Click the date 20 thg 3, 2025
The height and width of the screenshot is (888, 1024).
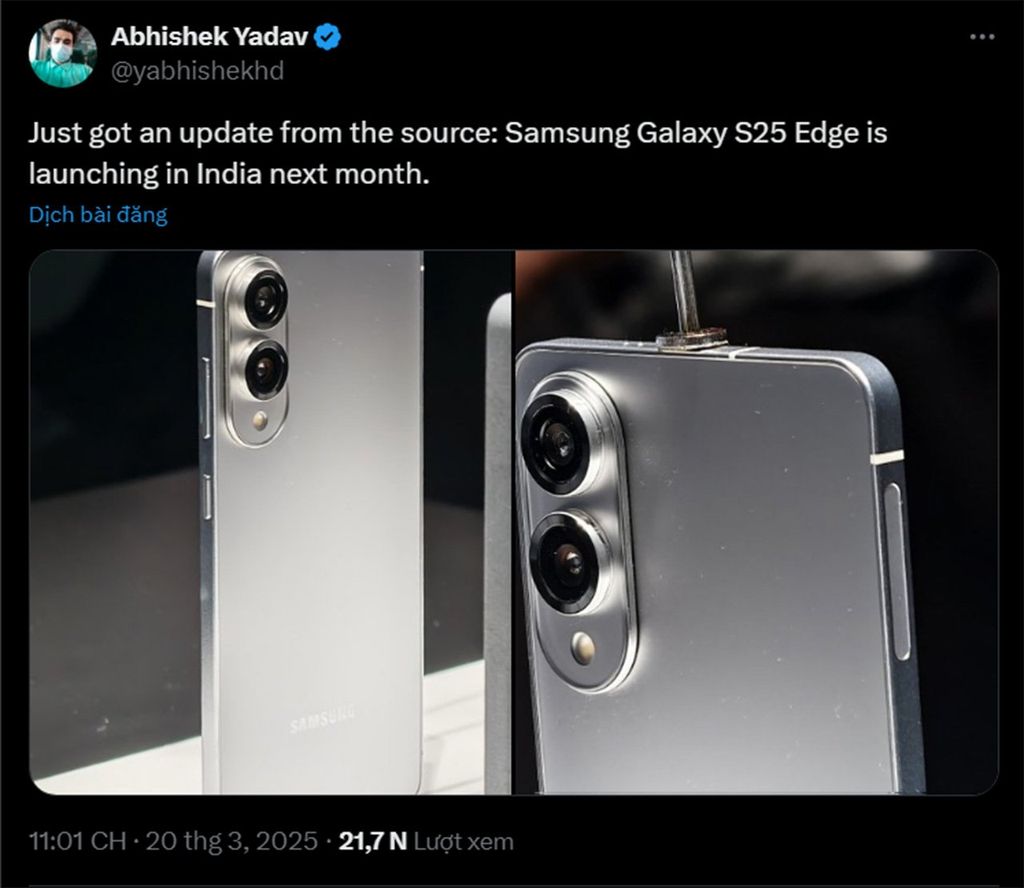[231, 841]
